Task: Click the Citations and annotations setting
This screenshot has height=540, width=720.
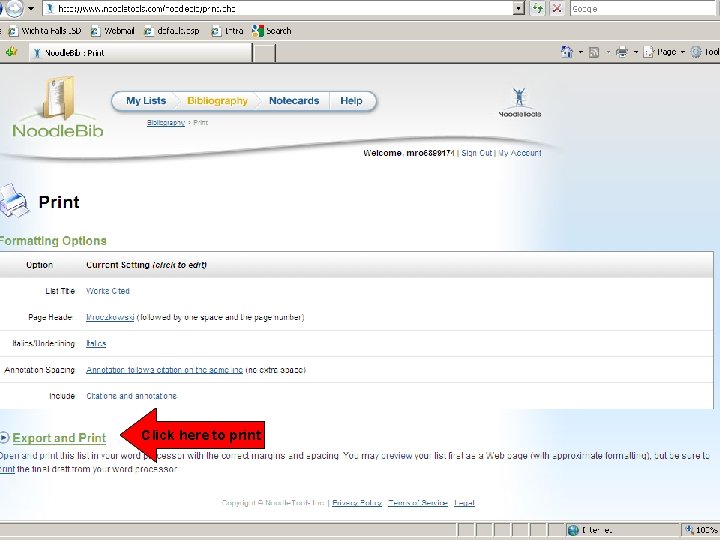Action: [131, 396]
